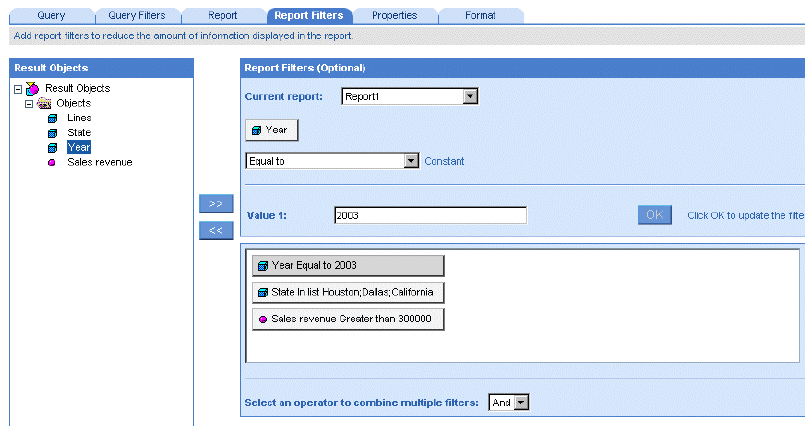The height and width of the screenshot is (426, 811).
Task: Select the Year tree item
Action: pos(78,147)
